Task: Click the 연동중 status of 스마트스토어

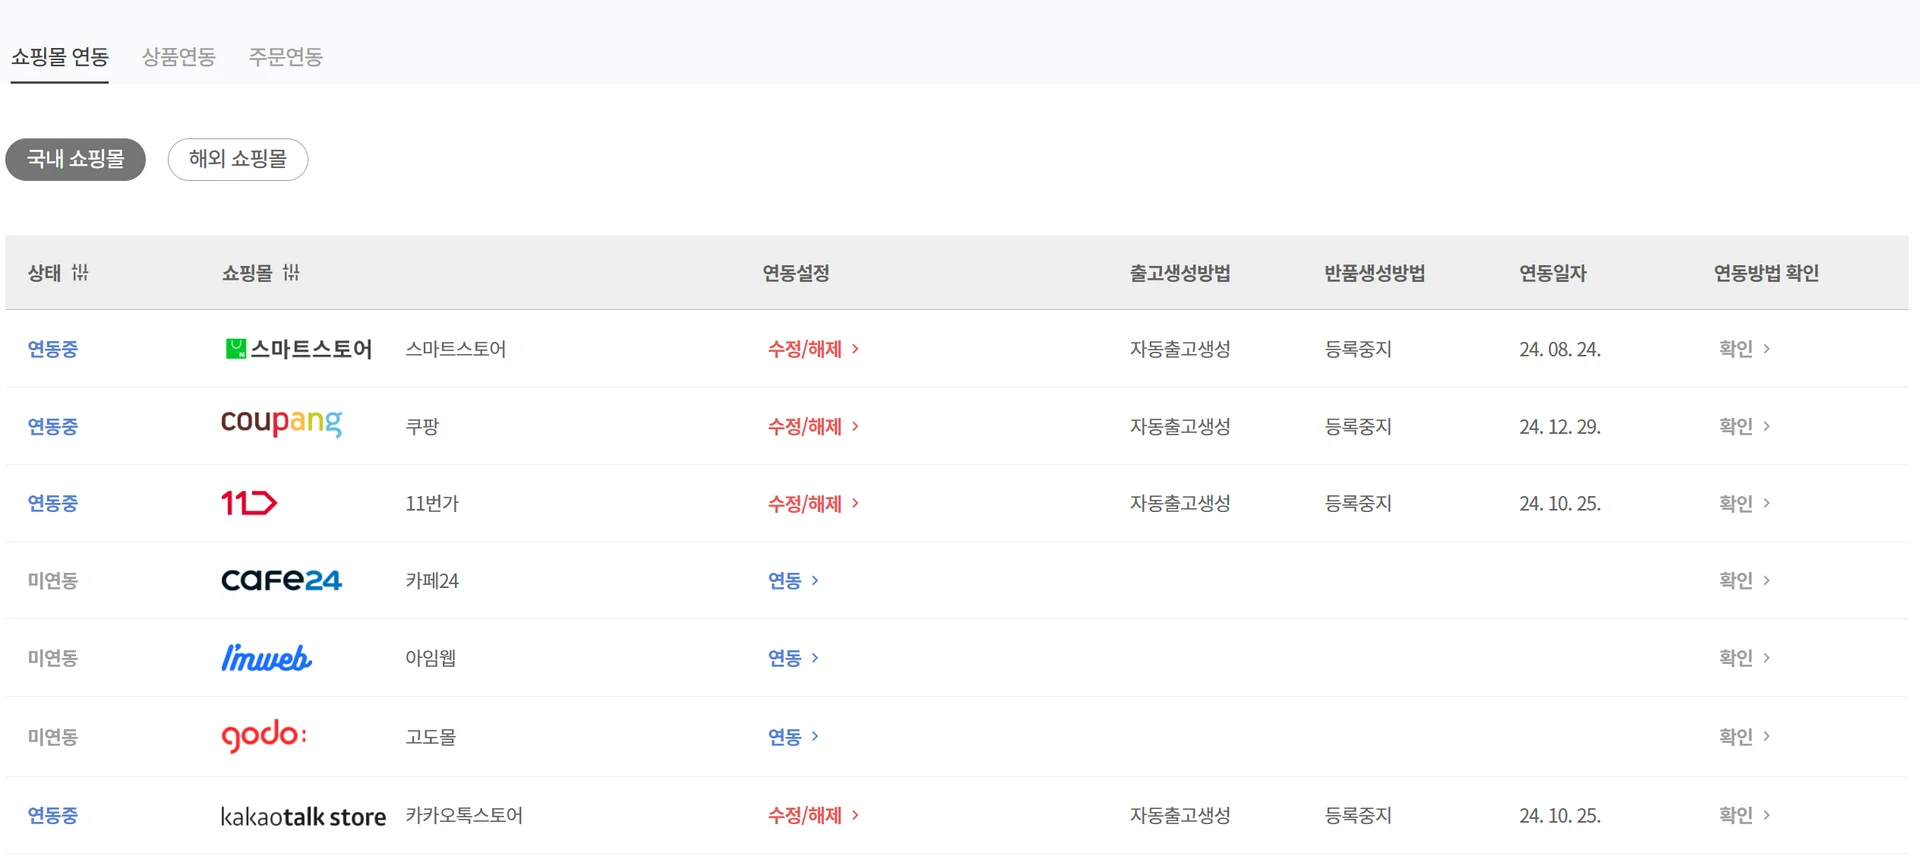Action: (53, 349)
